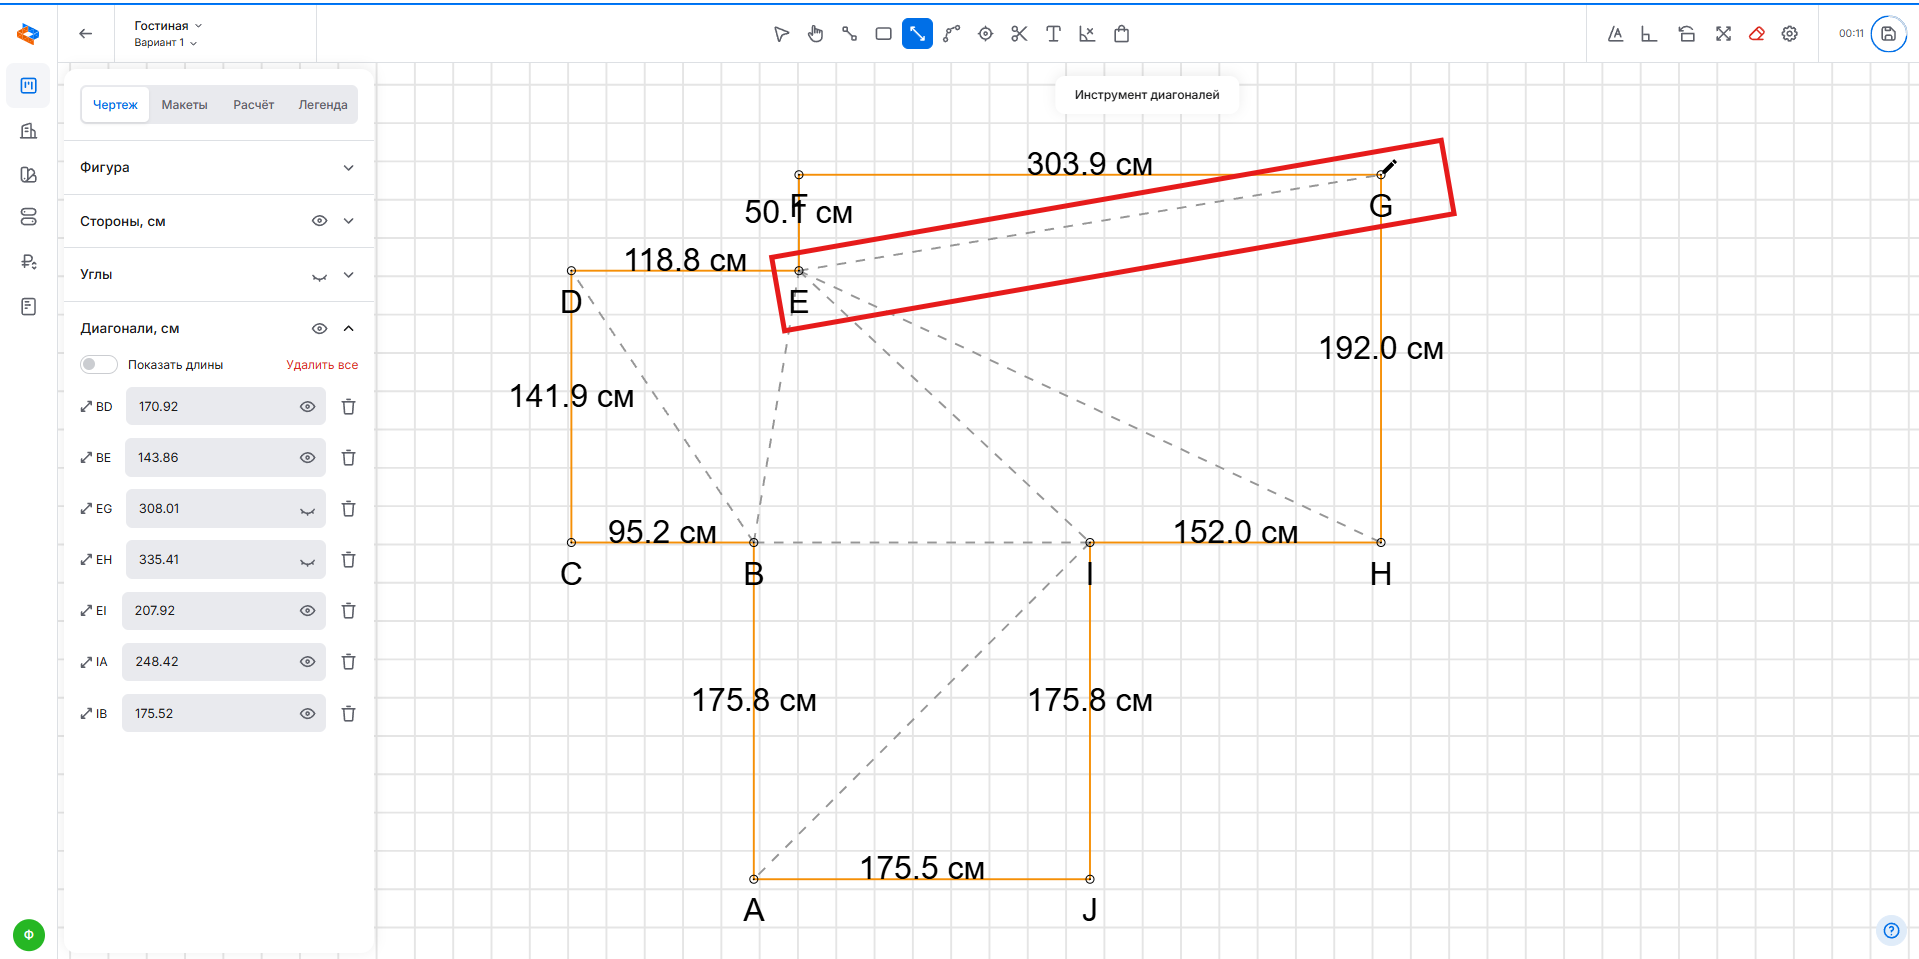Select the rectangle drawing tool
The image size is (1919, 959).
click(x=883, y=34)
